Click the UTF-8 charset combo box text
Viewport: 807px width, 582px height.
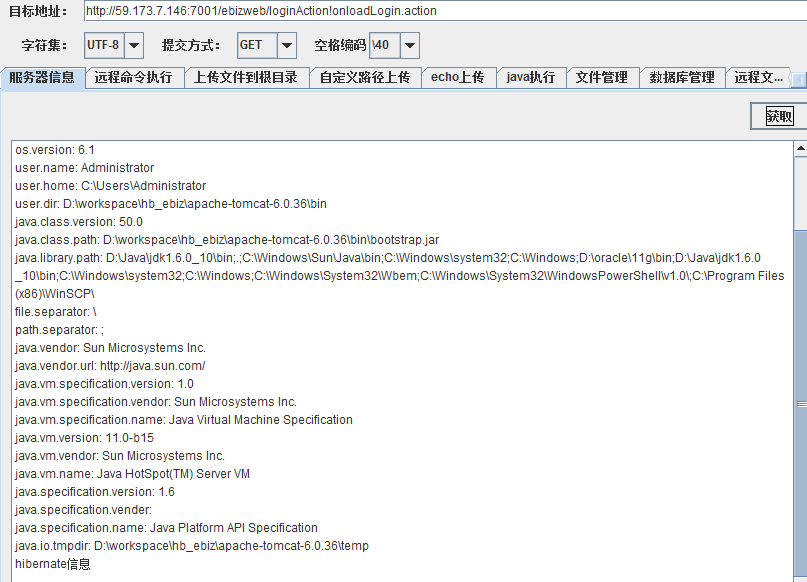(104, 45)
